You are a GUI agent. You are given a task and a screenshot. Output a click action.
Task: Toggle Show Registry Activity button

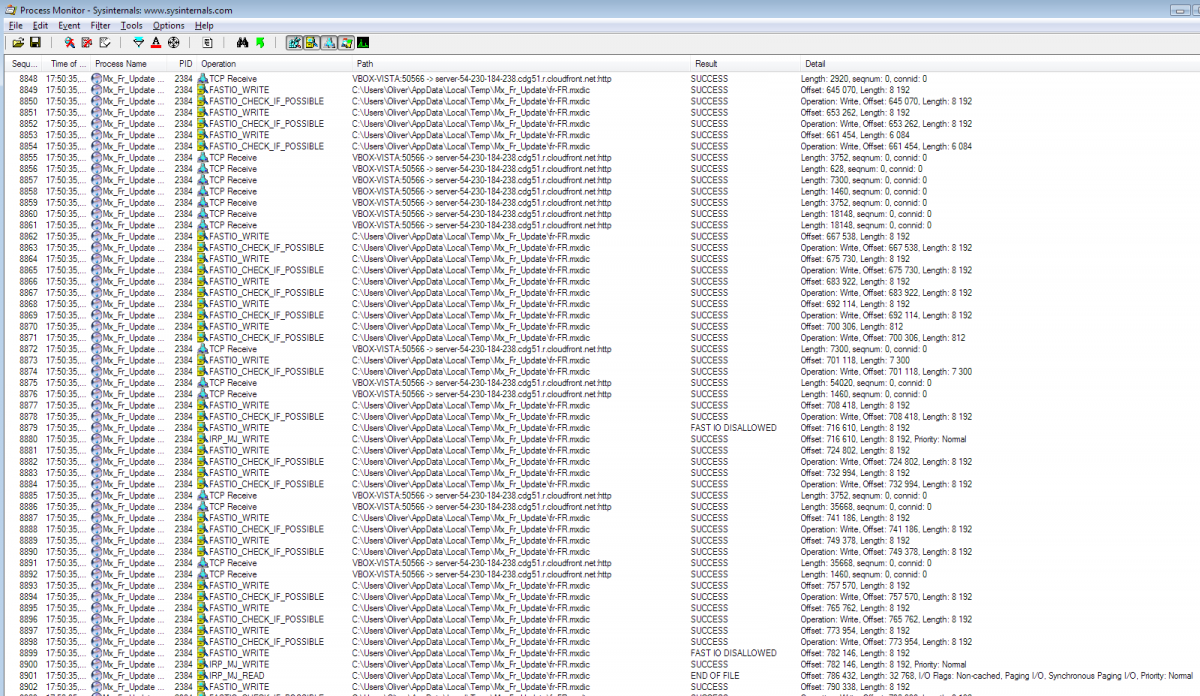pos(294,43)
